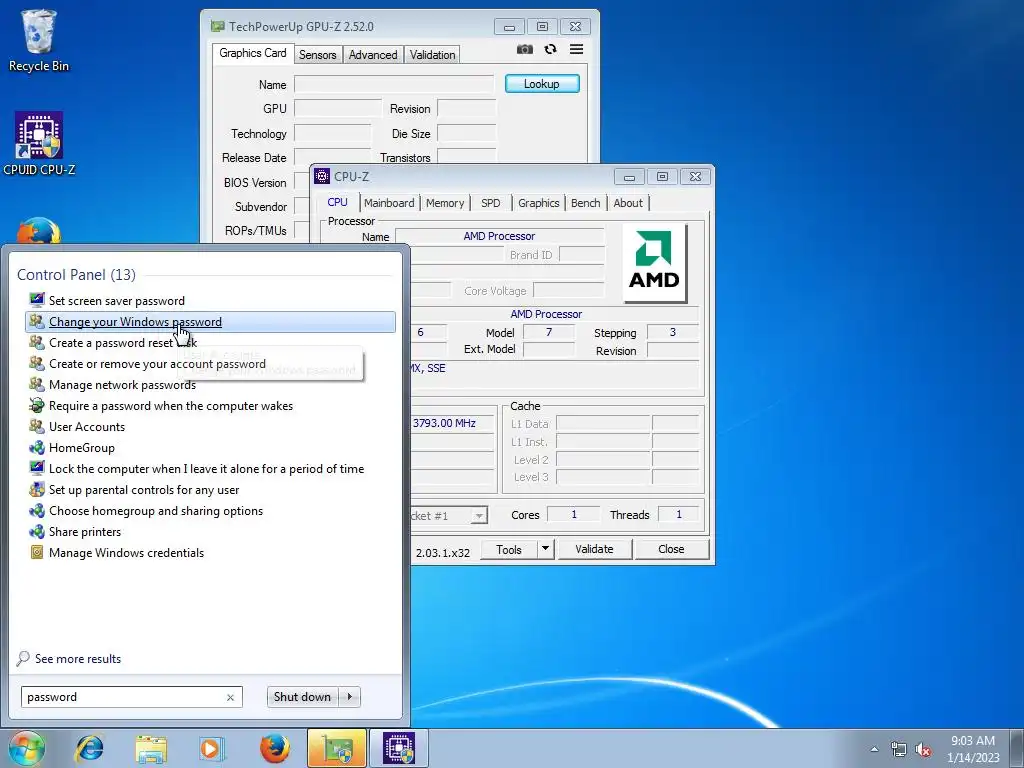Image resolution: width=1024 pixels, height=768 pixels.
Task: Switch to CPU-Z Mainboard tab
Action: pyautogui.click(x=389, y=203)
